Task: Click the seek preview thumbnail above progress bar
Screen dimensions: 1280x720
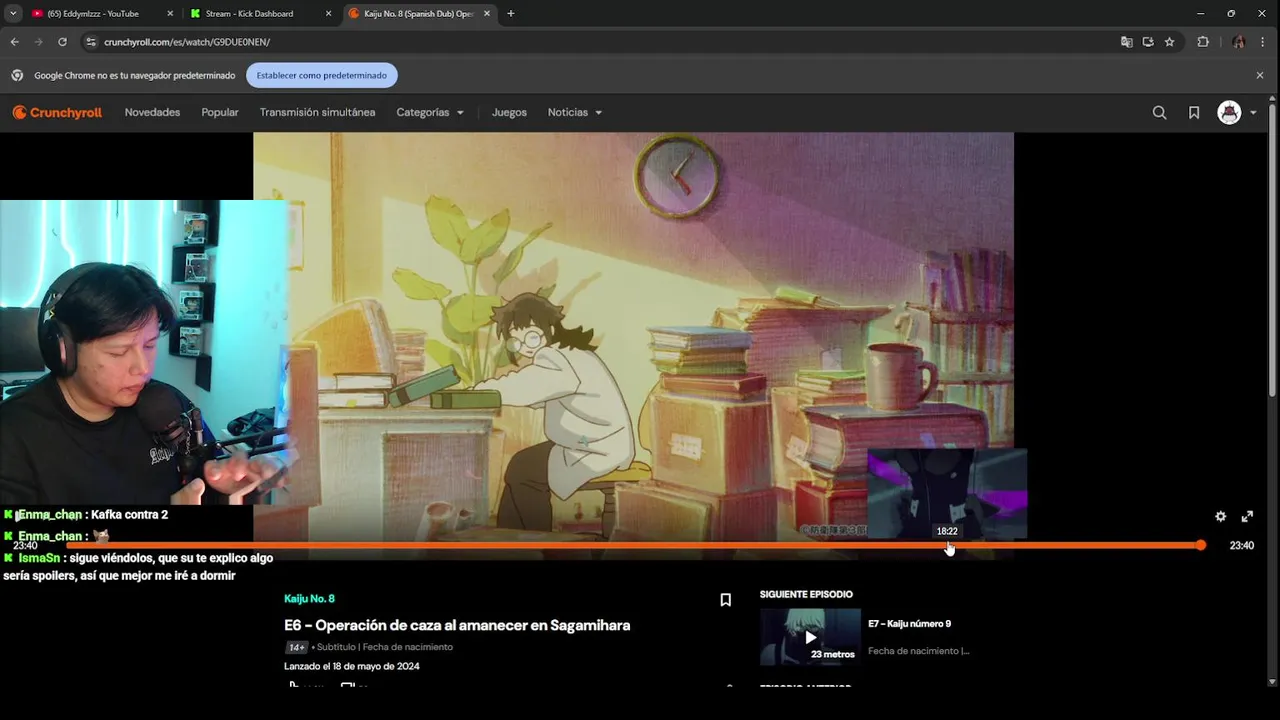Action: click(947, 494)
